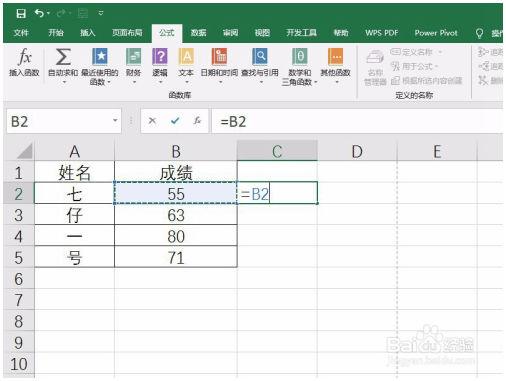Switch to the 视图 ribbon tab

(x=262, y=33)
